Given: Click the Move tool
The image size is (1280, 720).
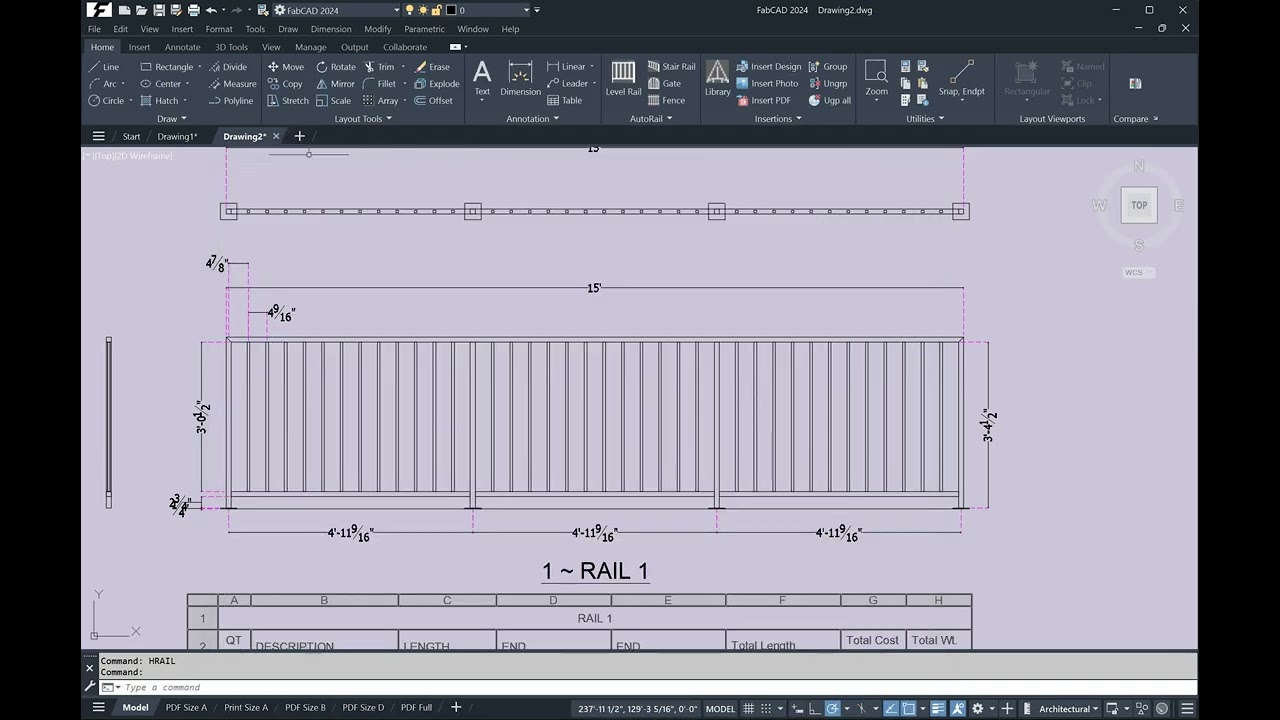Looking at the screenshot, I should 285,67.
